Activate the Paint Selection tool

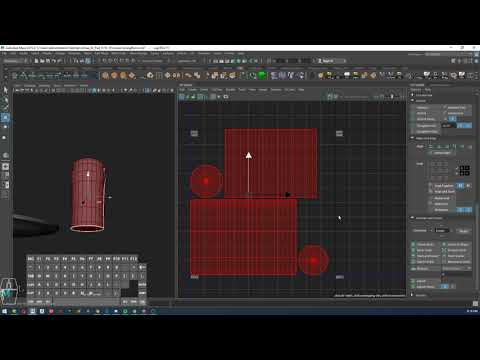5,107
